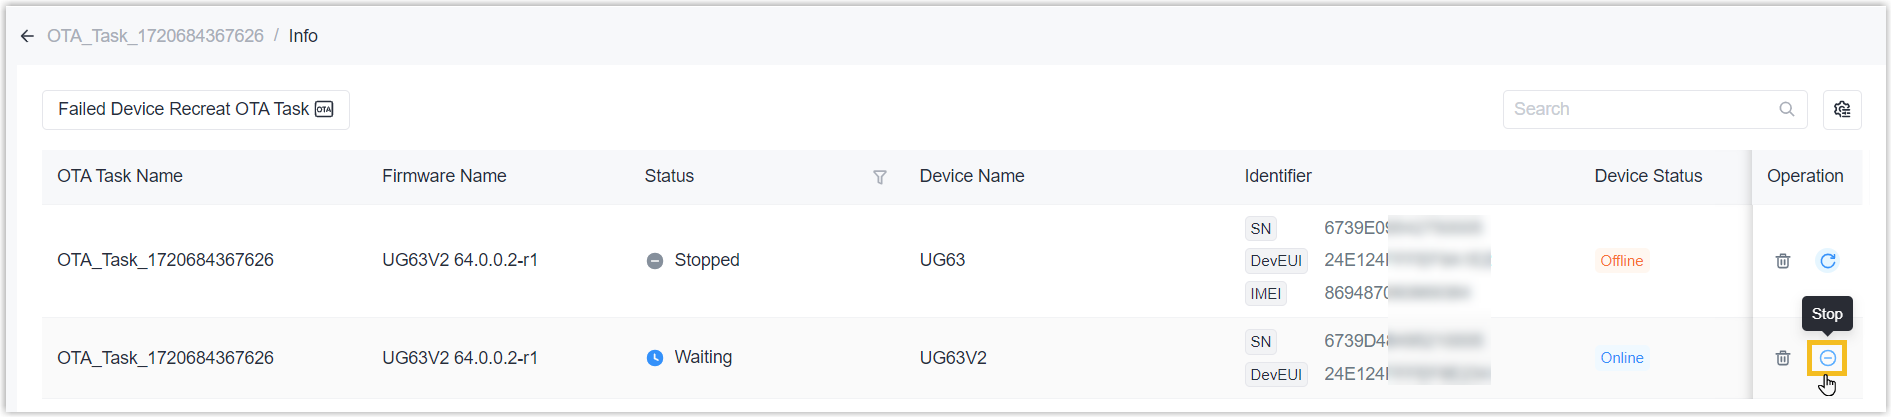This screenshot has width=1892, height=418.
Task: Click Failed Device Recreat OTA Task button
Action: 195,109
